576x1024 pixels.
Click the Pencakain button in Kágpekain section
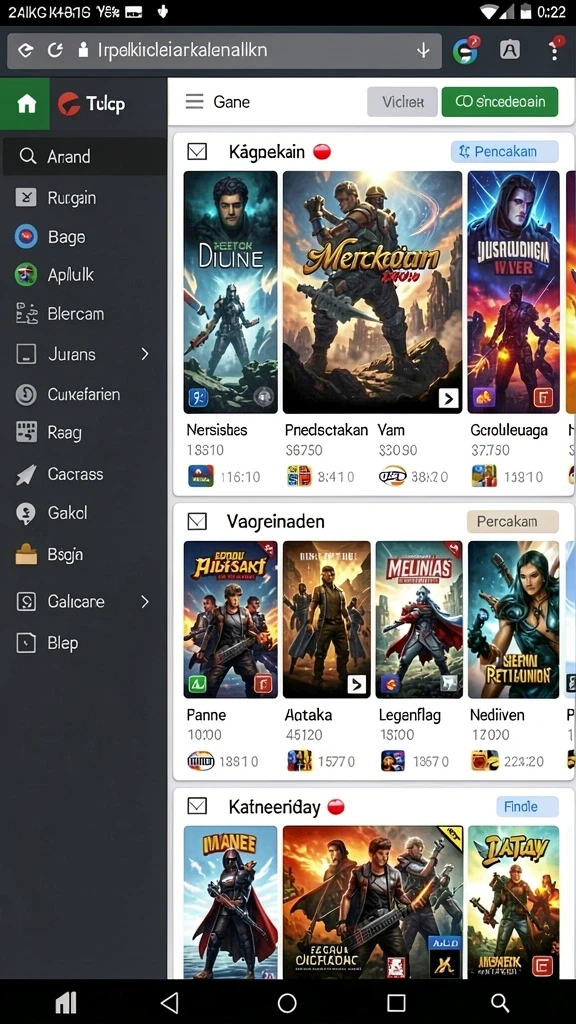tap(505, 152)
